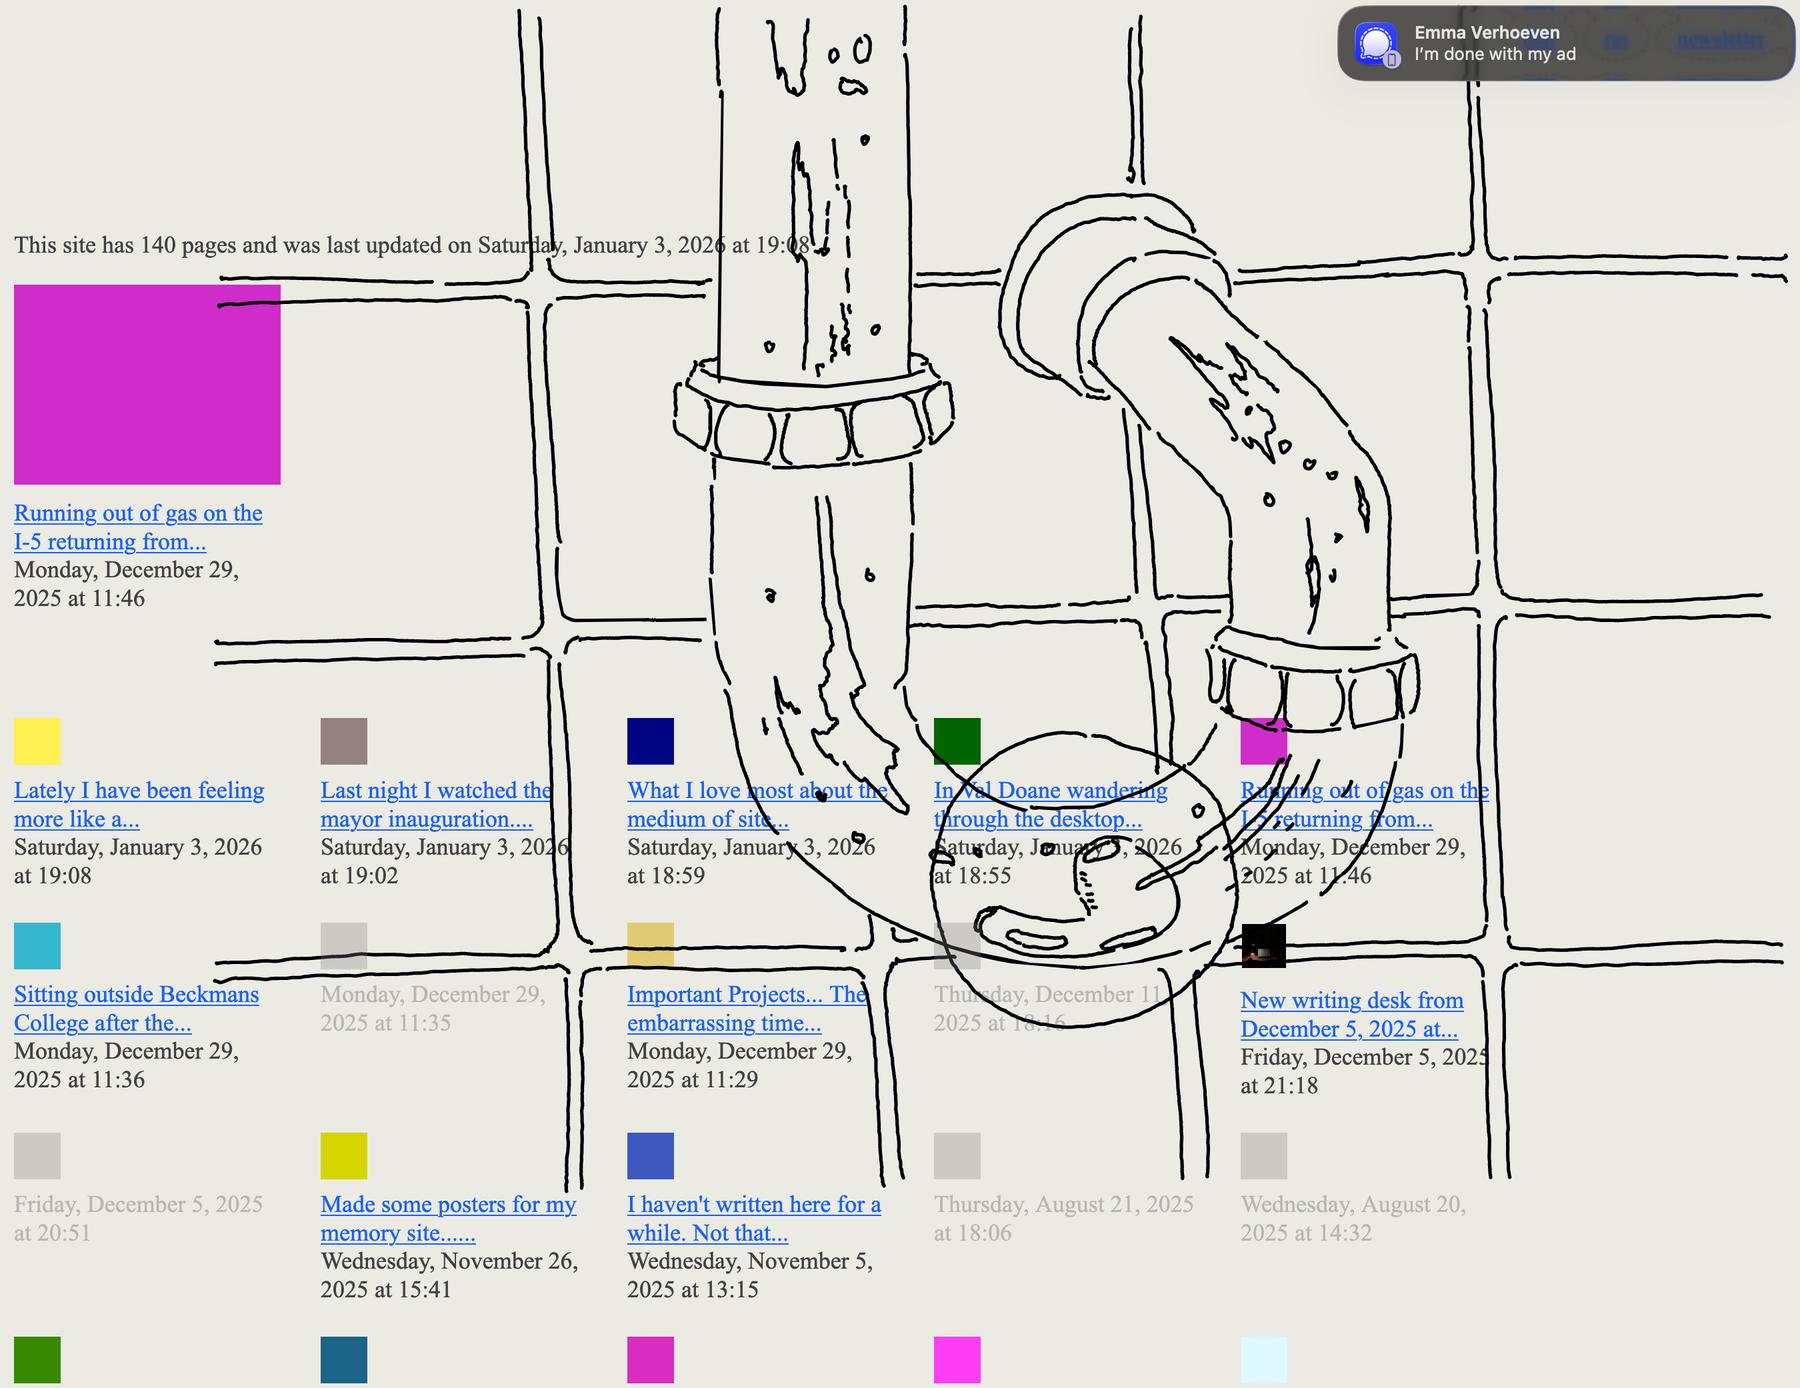Open the rss link near the page top
1800x1388 pixels.
(1615, 42)
